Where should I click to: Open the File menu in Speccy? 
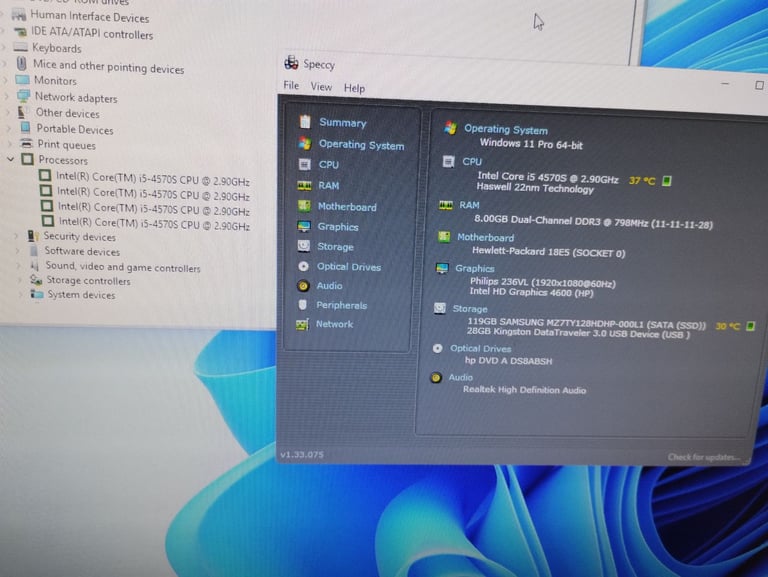291,85
